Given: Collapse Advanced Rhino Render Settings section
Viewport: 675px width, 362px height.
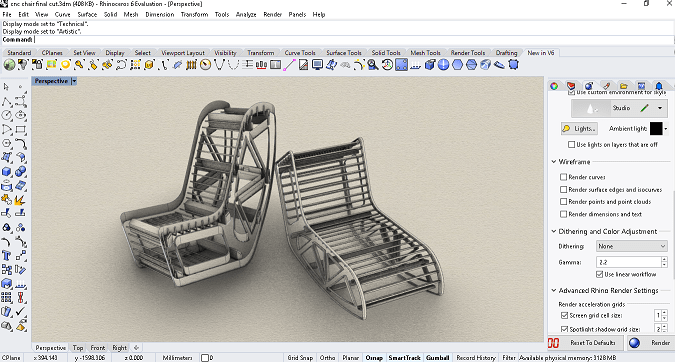Looking at the screenshot, I should [x=554, y=291].
